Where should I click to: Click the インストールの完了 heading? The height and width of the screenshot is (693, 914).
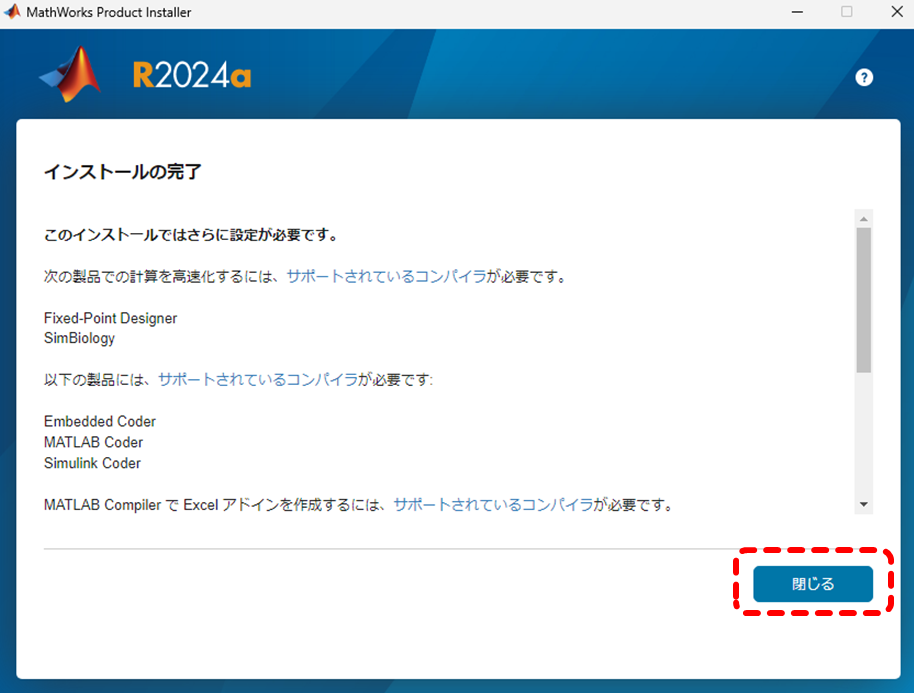tap(122, 172)
